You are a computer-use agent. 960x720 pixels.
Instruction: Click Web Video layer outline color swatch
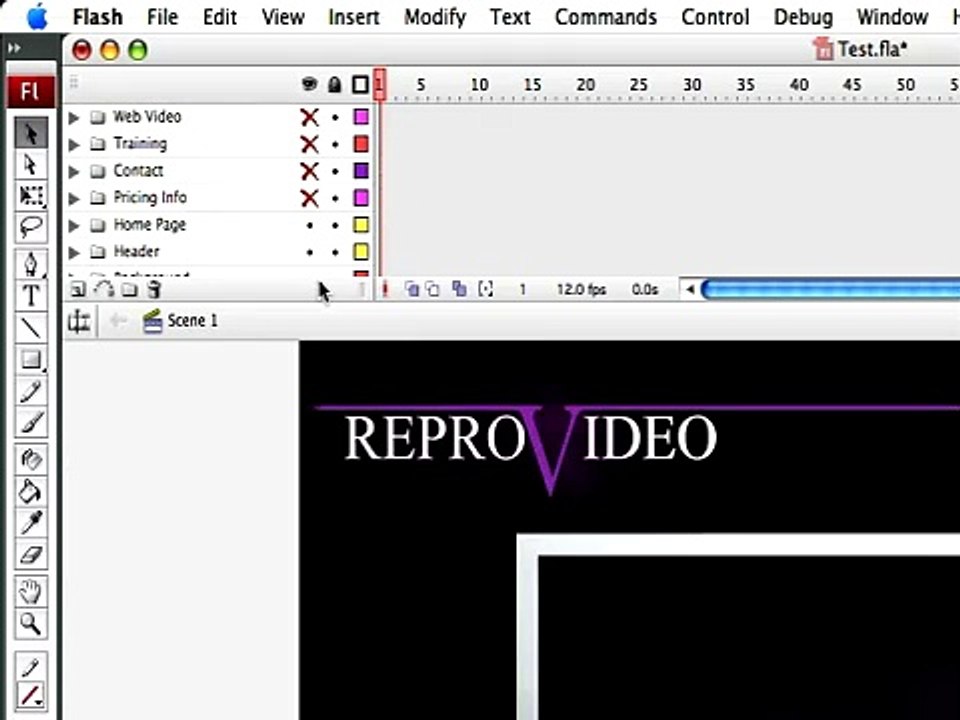pos(361,117)
